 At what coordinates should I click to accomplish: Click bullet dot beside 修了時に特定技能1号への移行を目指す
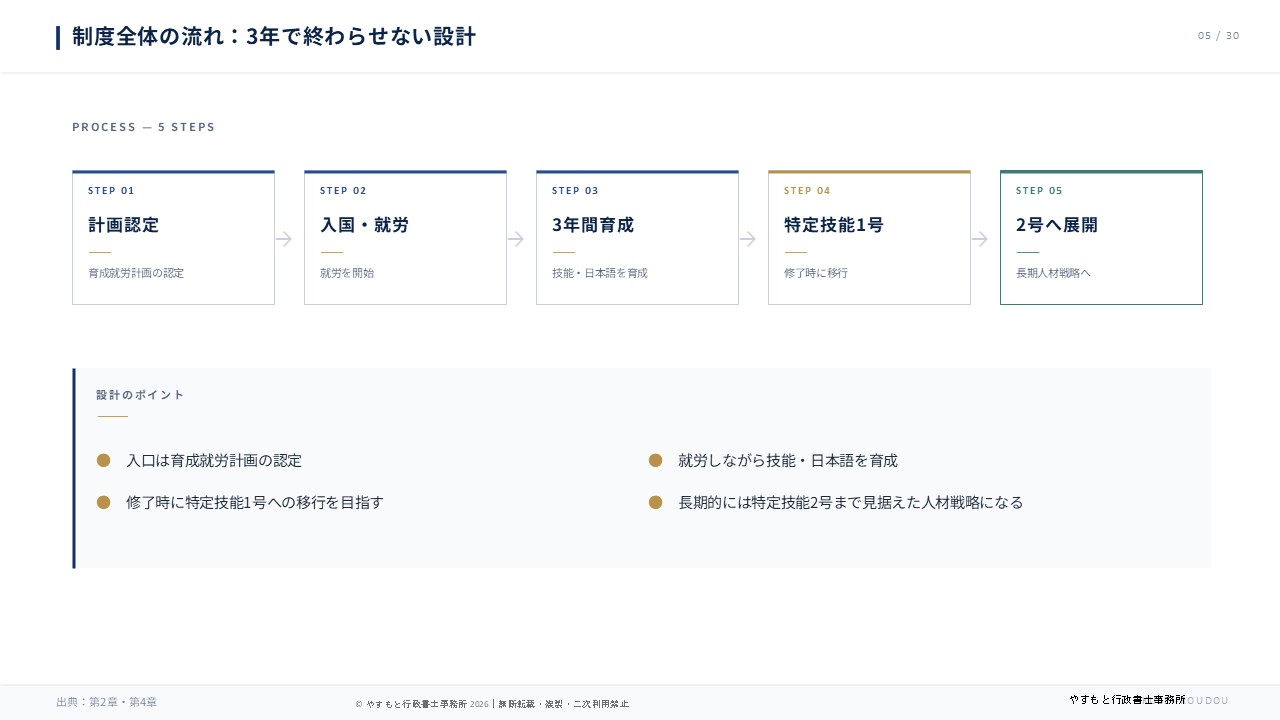[103, 502]
